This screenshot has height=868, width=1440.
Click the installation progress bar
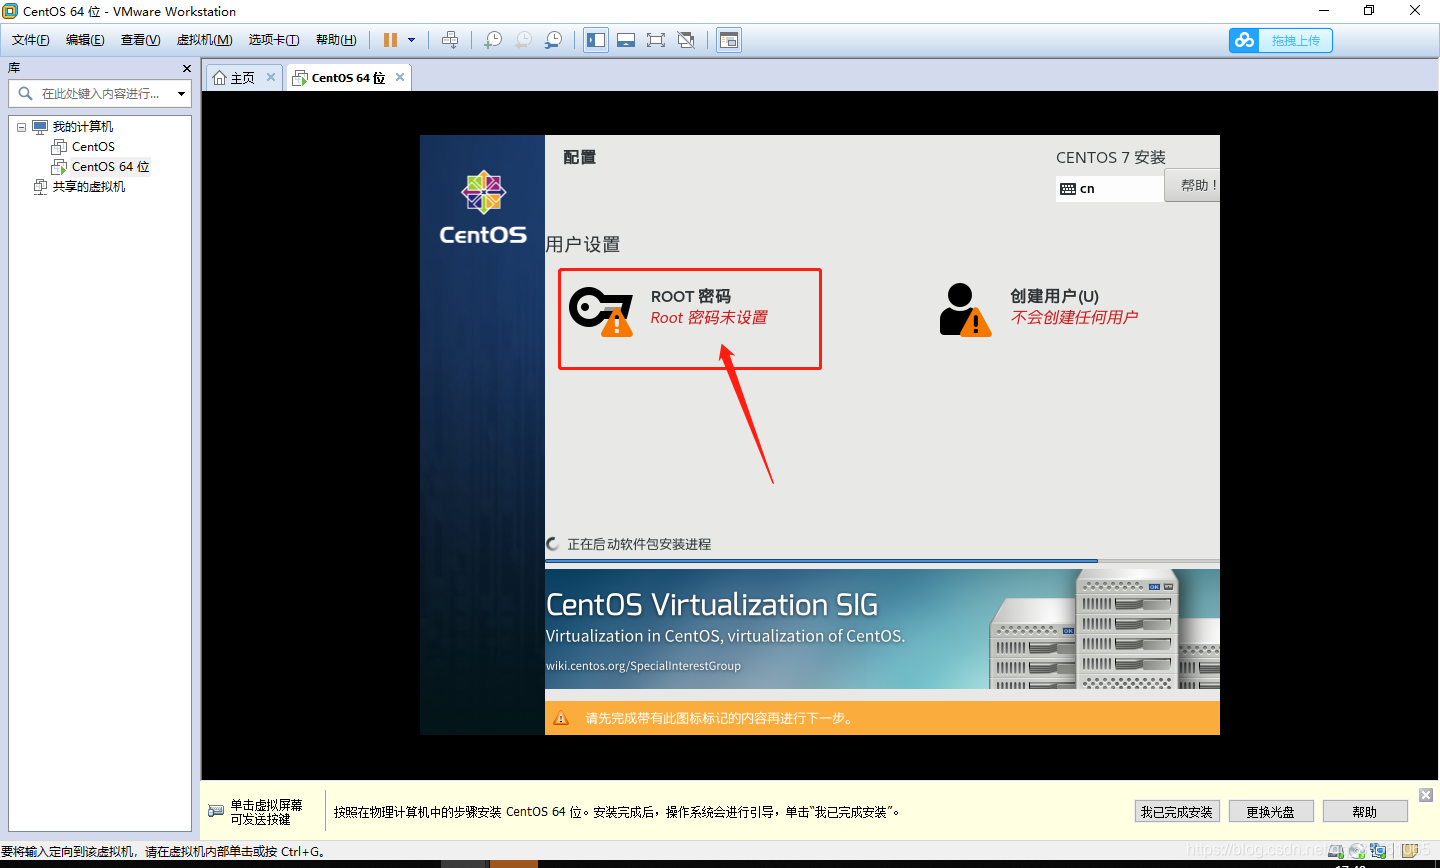pyautogui.click(x=882, y=561)
